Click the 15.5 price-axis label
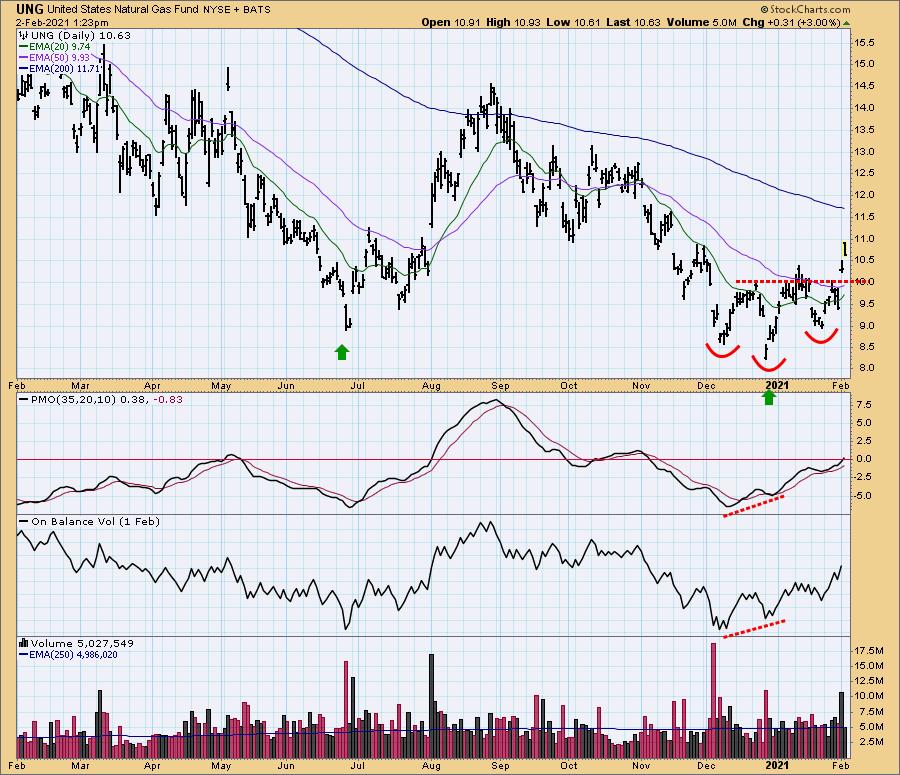This screenshot has height=775, width=900. coord(865,42)
